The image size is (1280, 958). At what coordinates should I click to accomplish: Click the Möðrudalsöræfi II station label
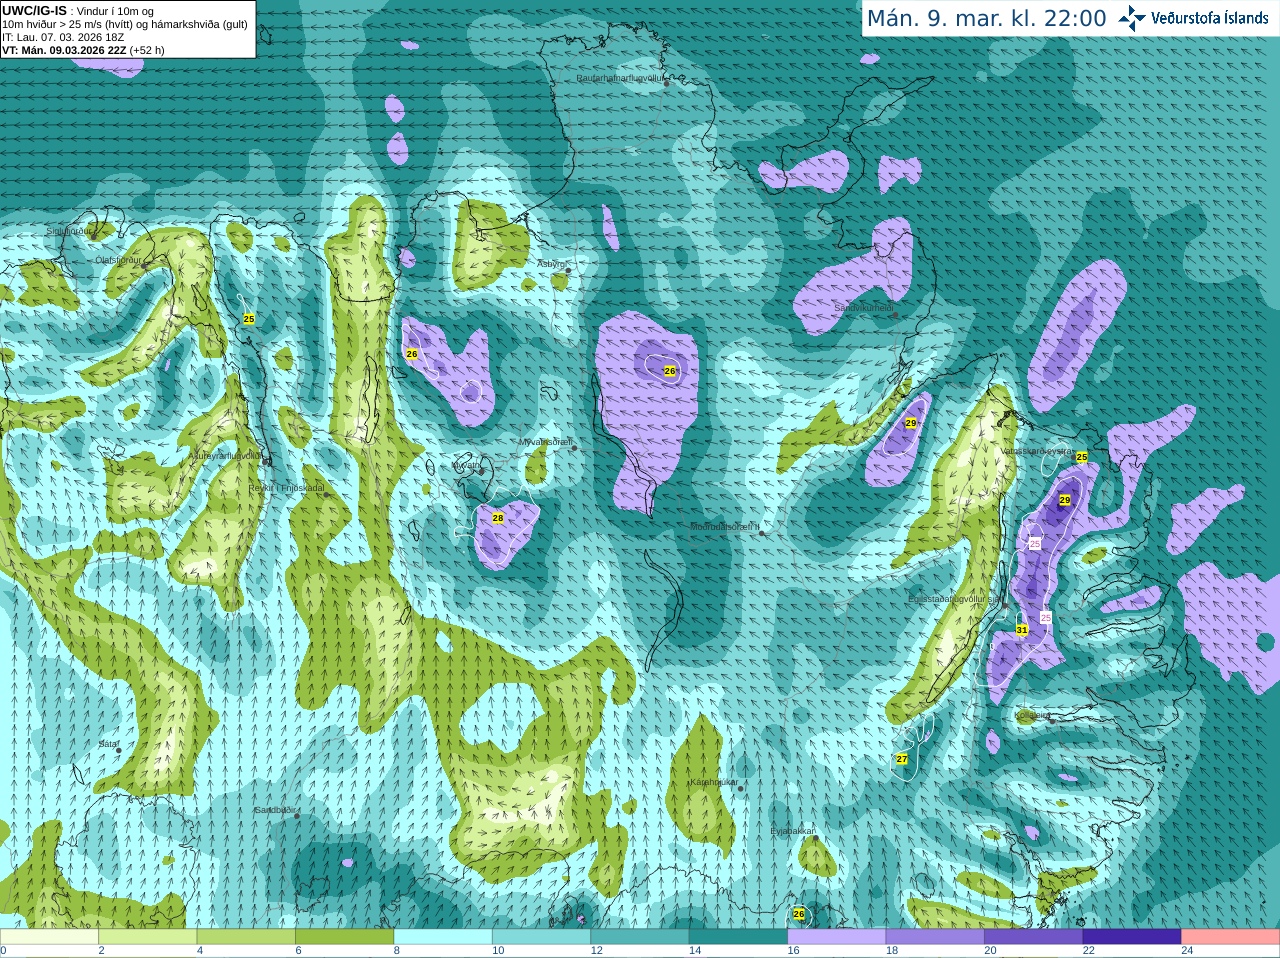725,526
